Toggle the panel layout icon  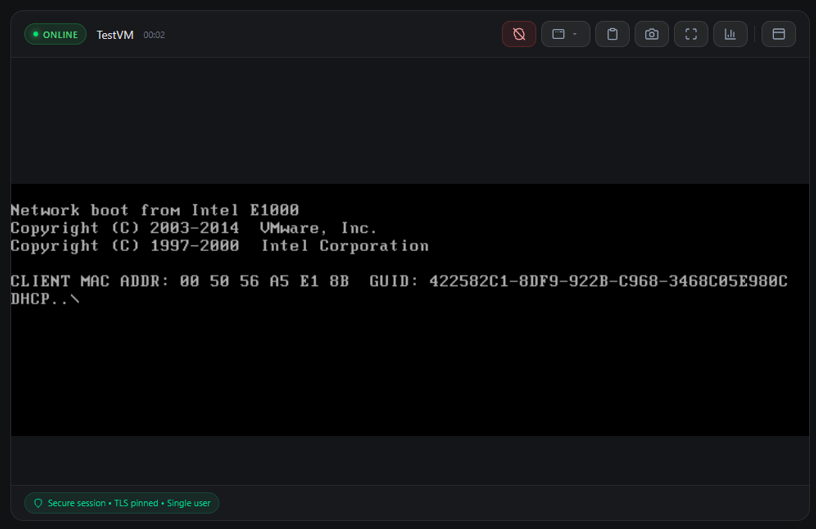pos(779,34)
